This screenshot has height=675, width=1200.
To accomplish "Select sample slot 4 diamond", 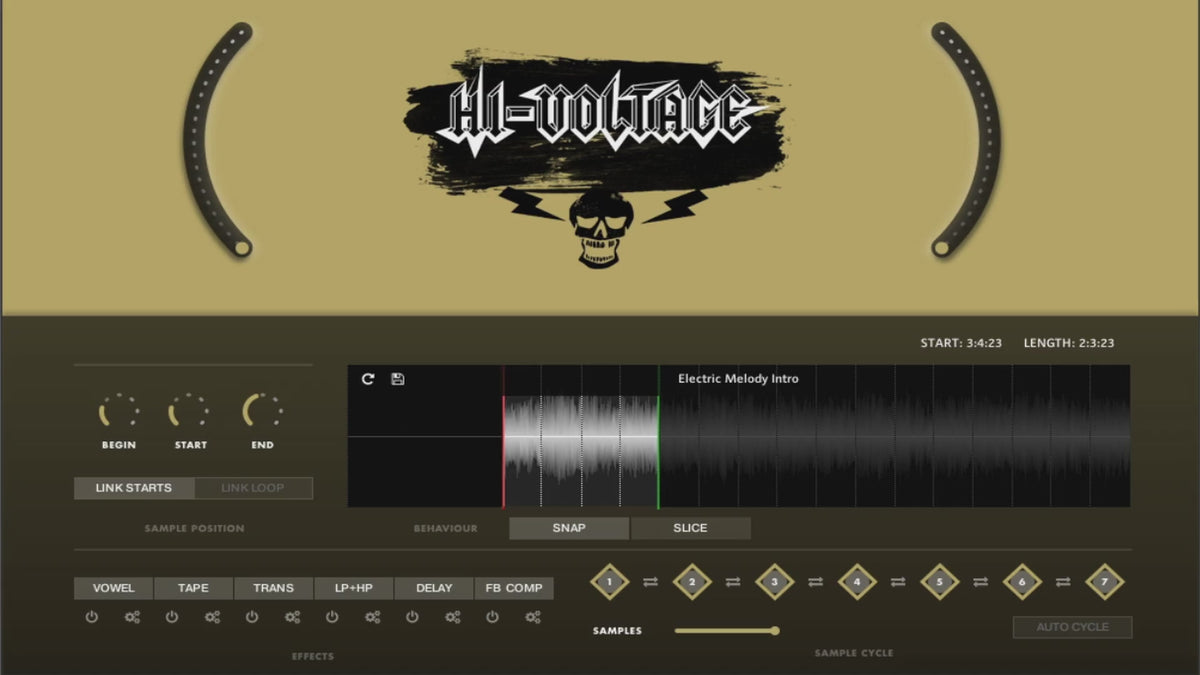I will coord(856,581).
